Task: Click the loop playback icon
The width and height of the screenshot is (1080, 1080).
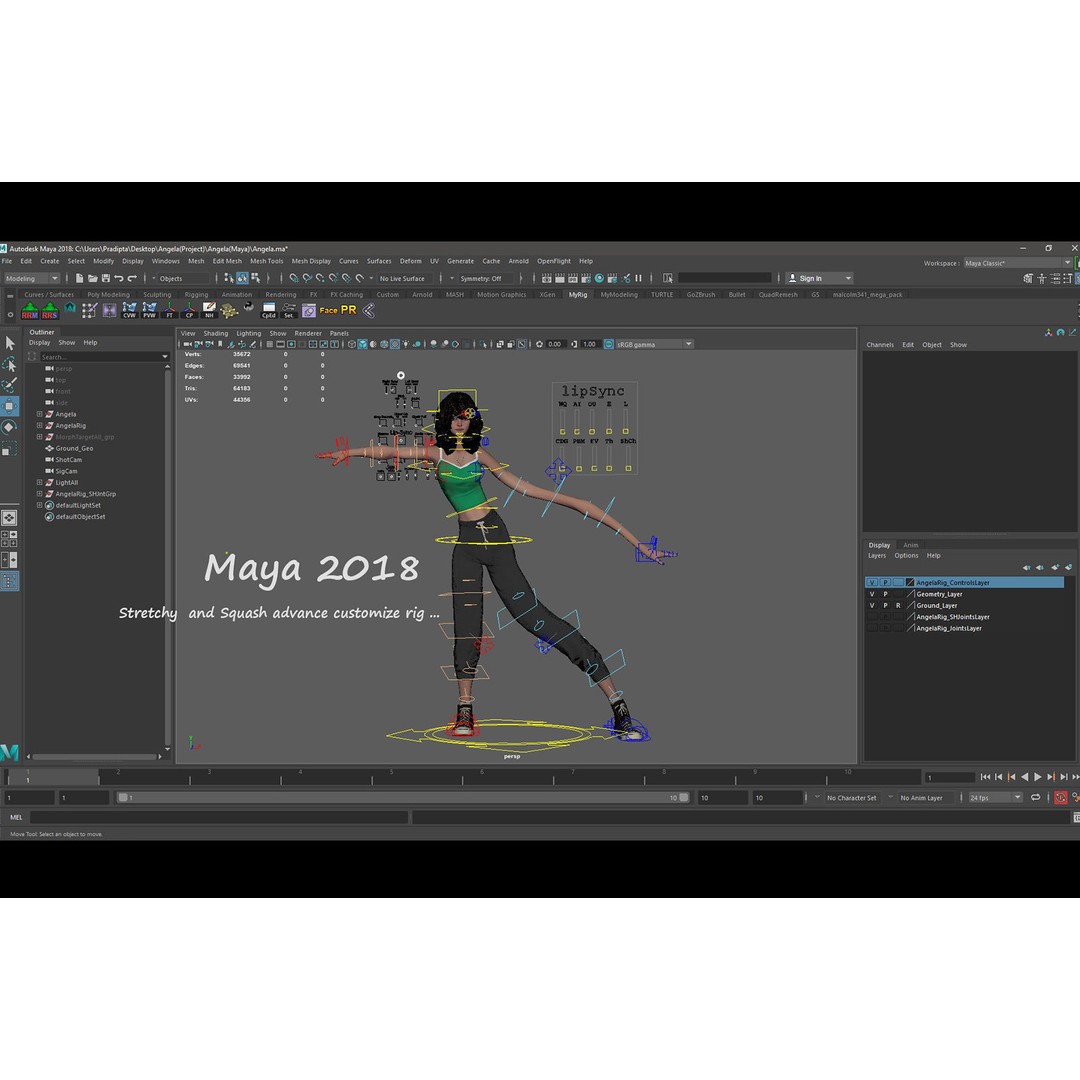Action: [x=1035, y=798]
